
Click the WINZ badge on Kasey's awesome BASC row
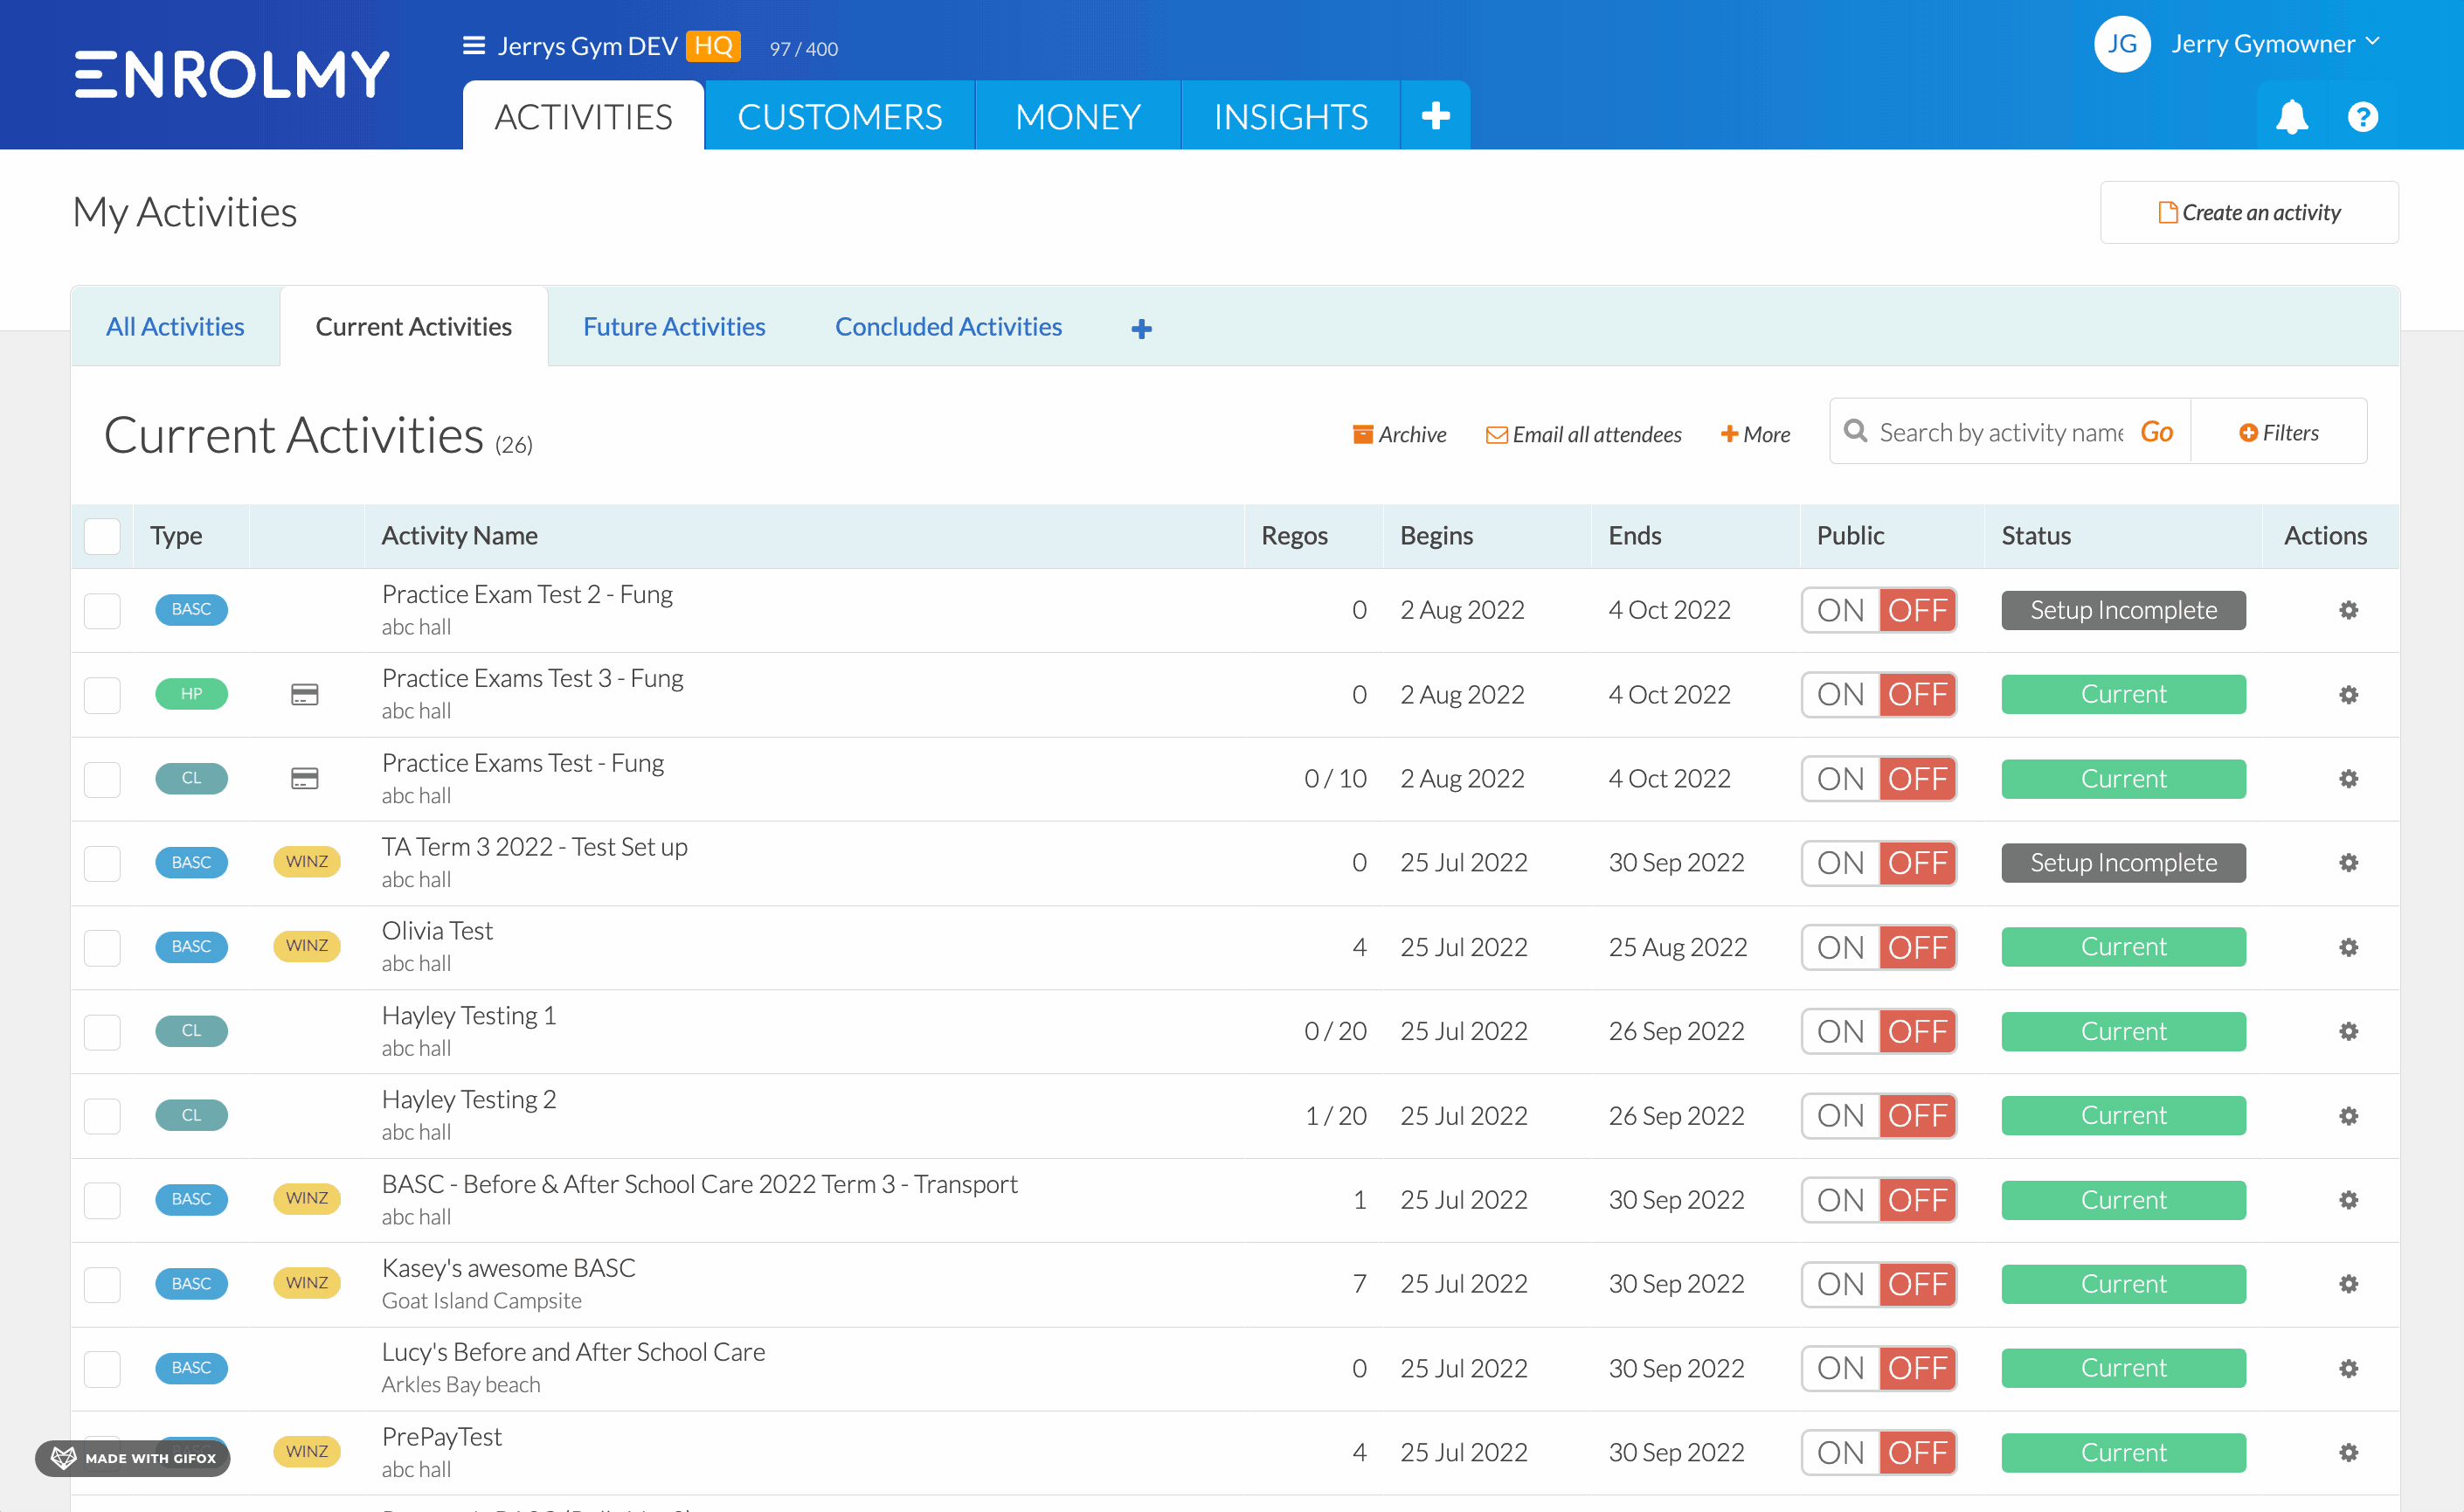306,1283
